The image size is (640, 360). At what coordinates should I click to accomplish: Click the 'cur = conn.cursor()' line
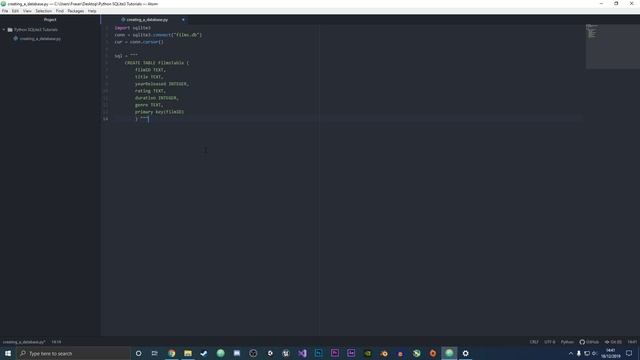pos(139,42)
